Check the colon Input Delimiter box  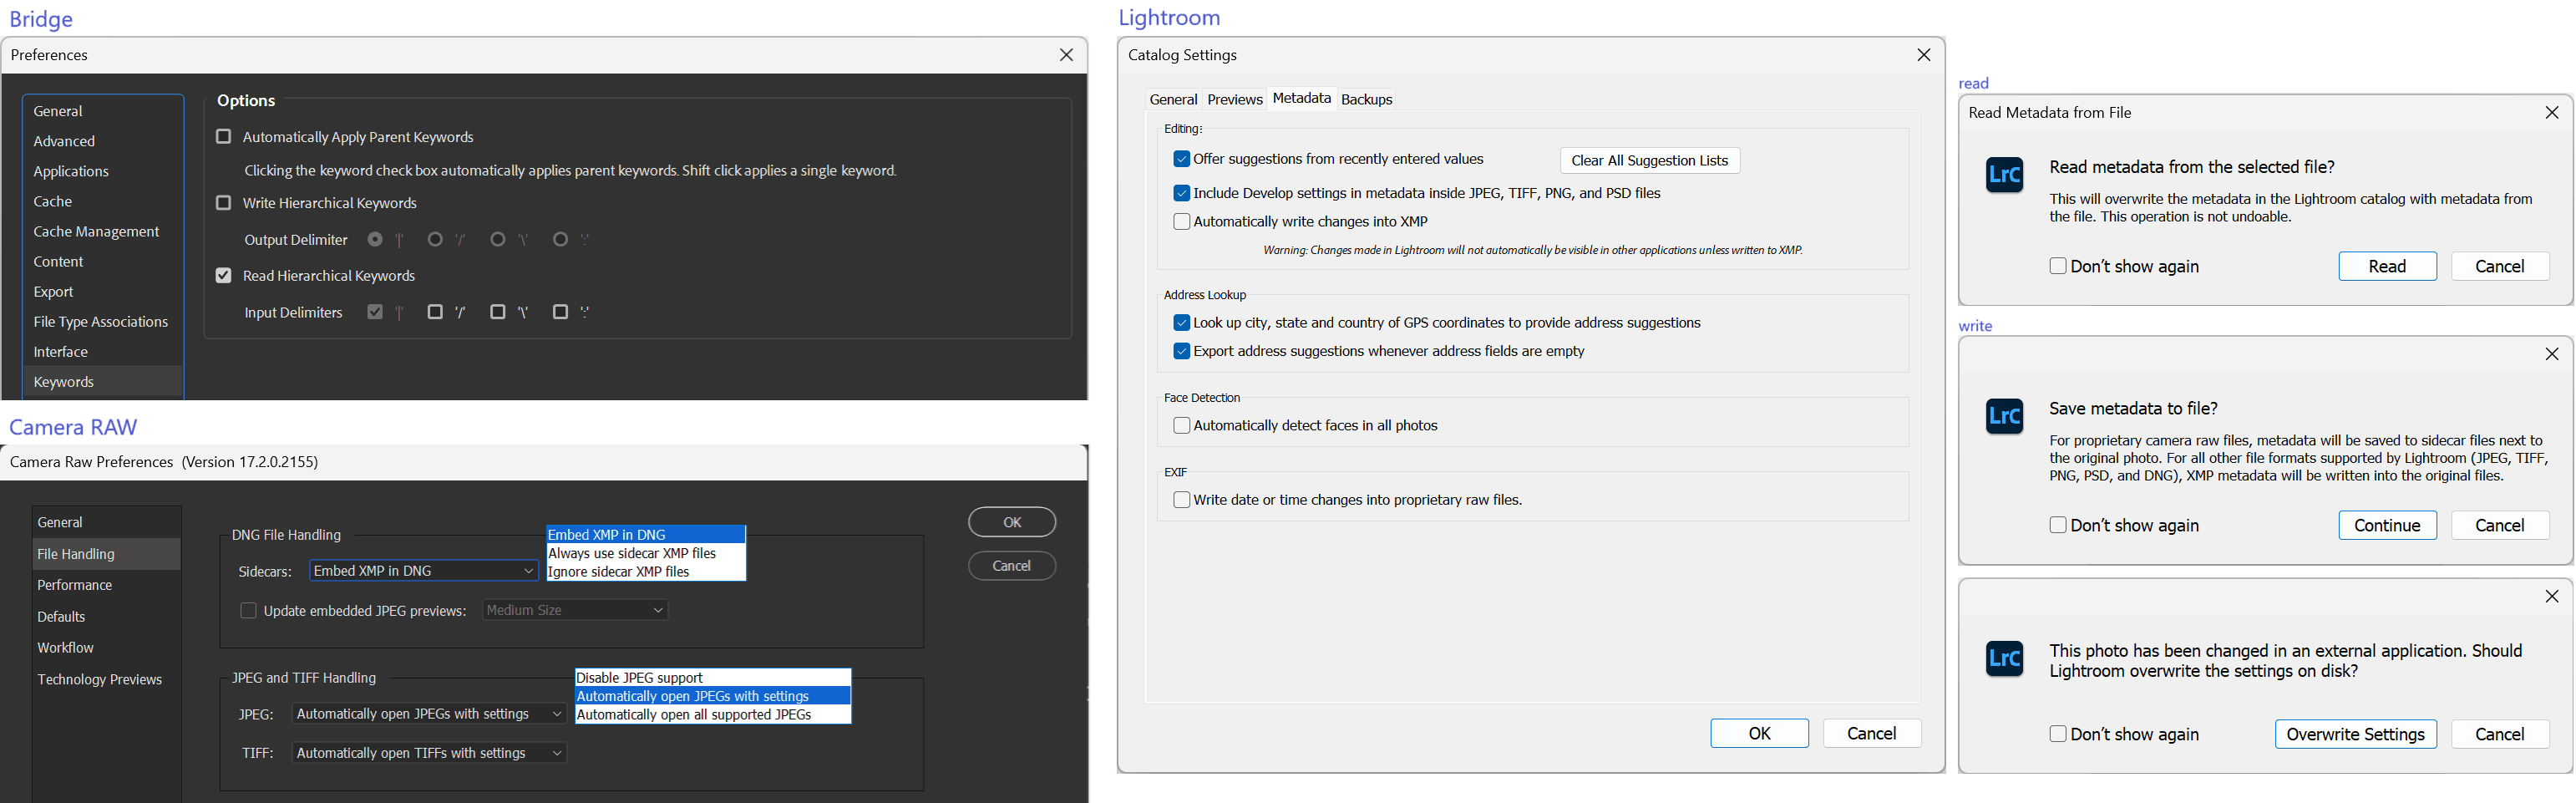[x=561, y=312]
